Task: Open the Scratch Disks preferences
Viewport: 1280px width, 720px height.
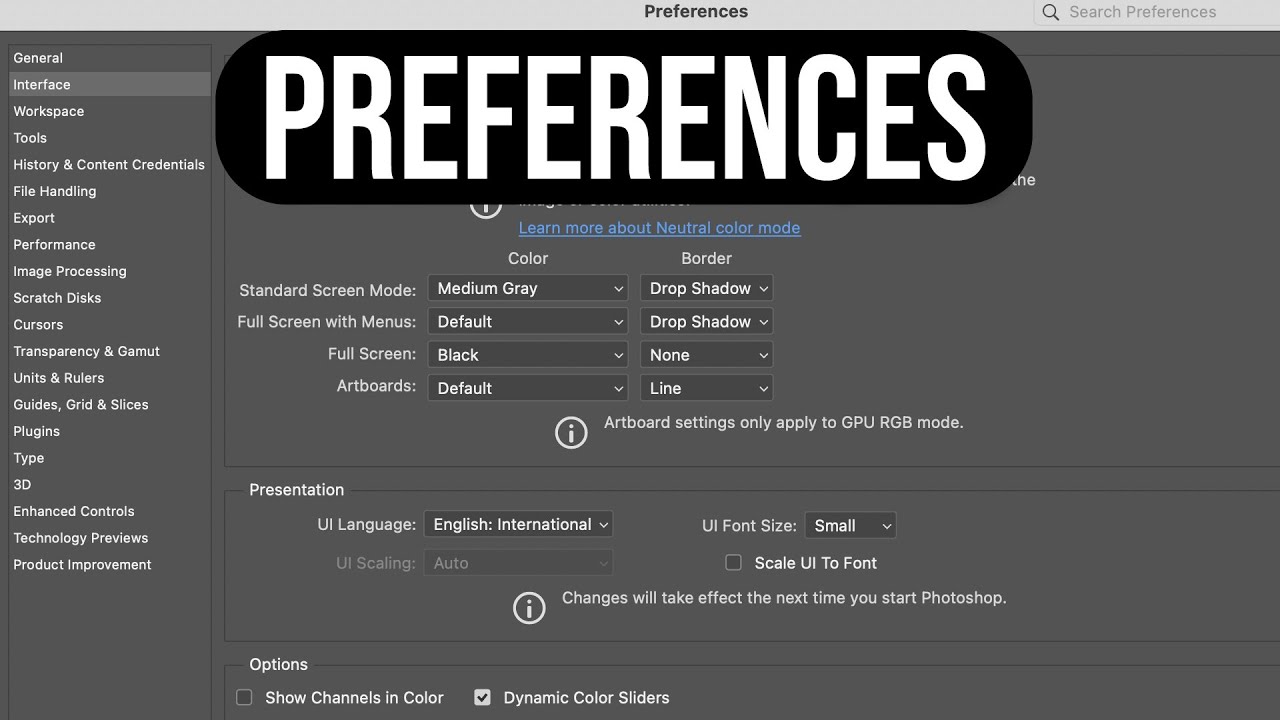Action: [x=57, y=298]
